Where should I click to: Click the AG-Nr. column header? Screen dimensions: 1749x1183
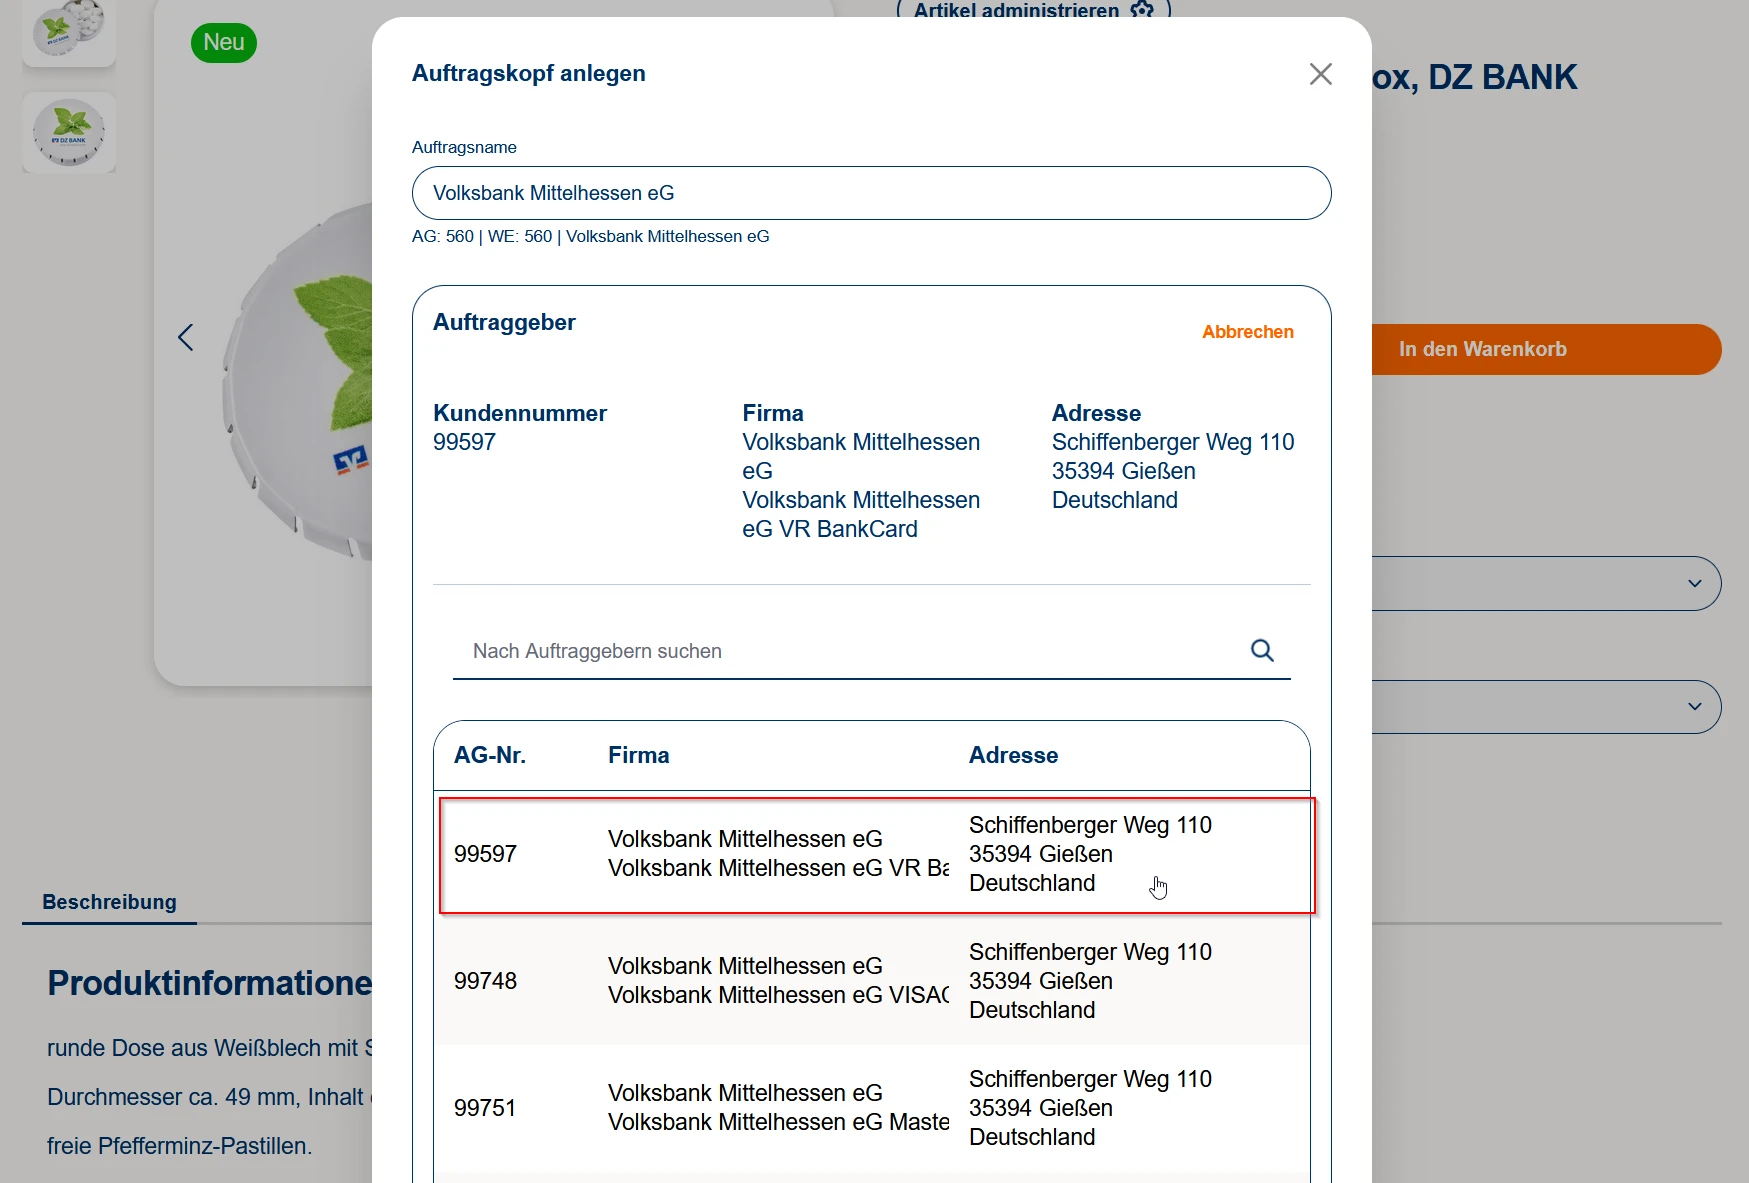point(490,755)
